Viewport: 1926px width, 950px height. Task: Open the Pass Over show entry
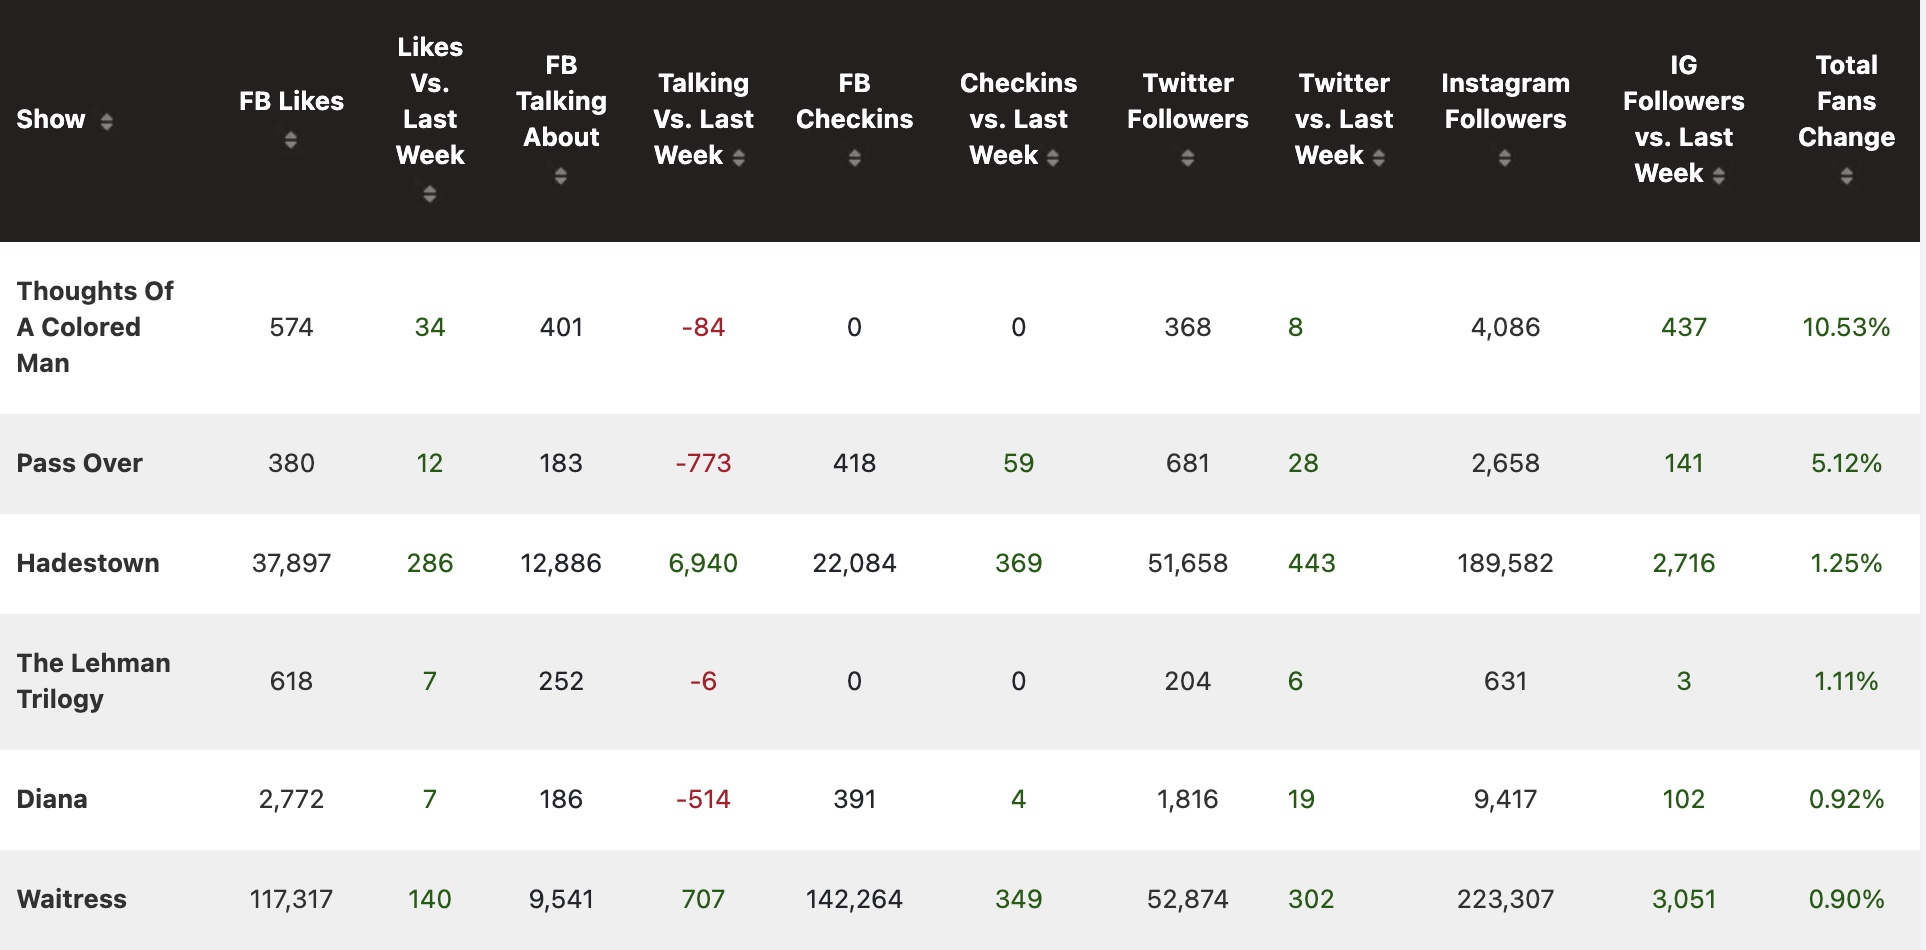(x=80, y=463)
